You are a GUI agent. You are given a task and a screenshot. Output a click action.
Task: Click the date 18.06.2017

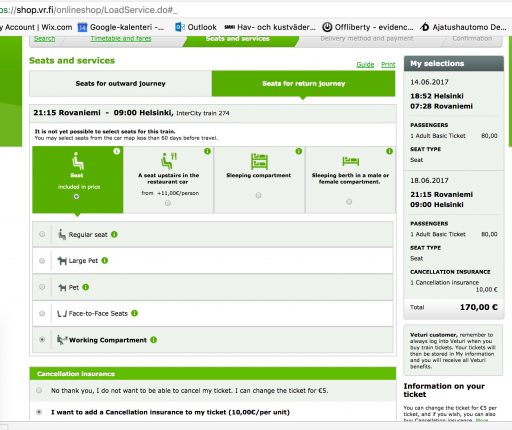(x=429, y=180)
